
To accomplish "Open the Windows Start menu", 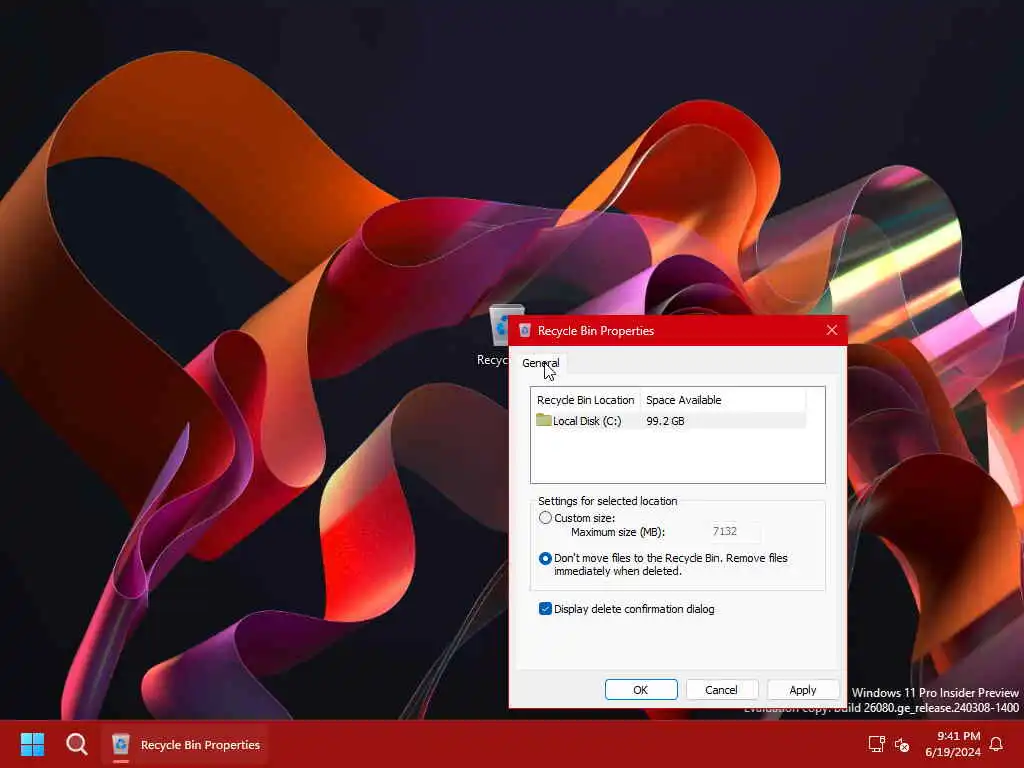I will point(32,744).
